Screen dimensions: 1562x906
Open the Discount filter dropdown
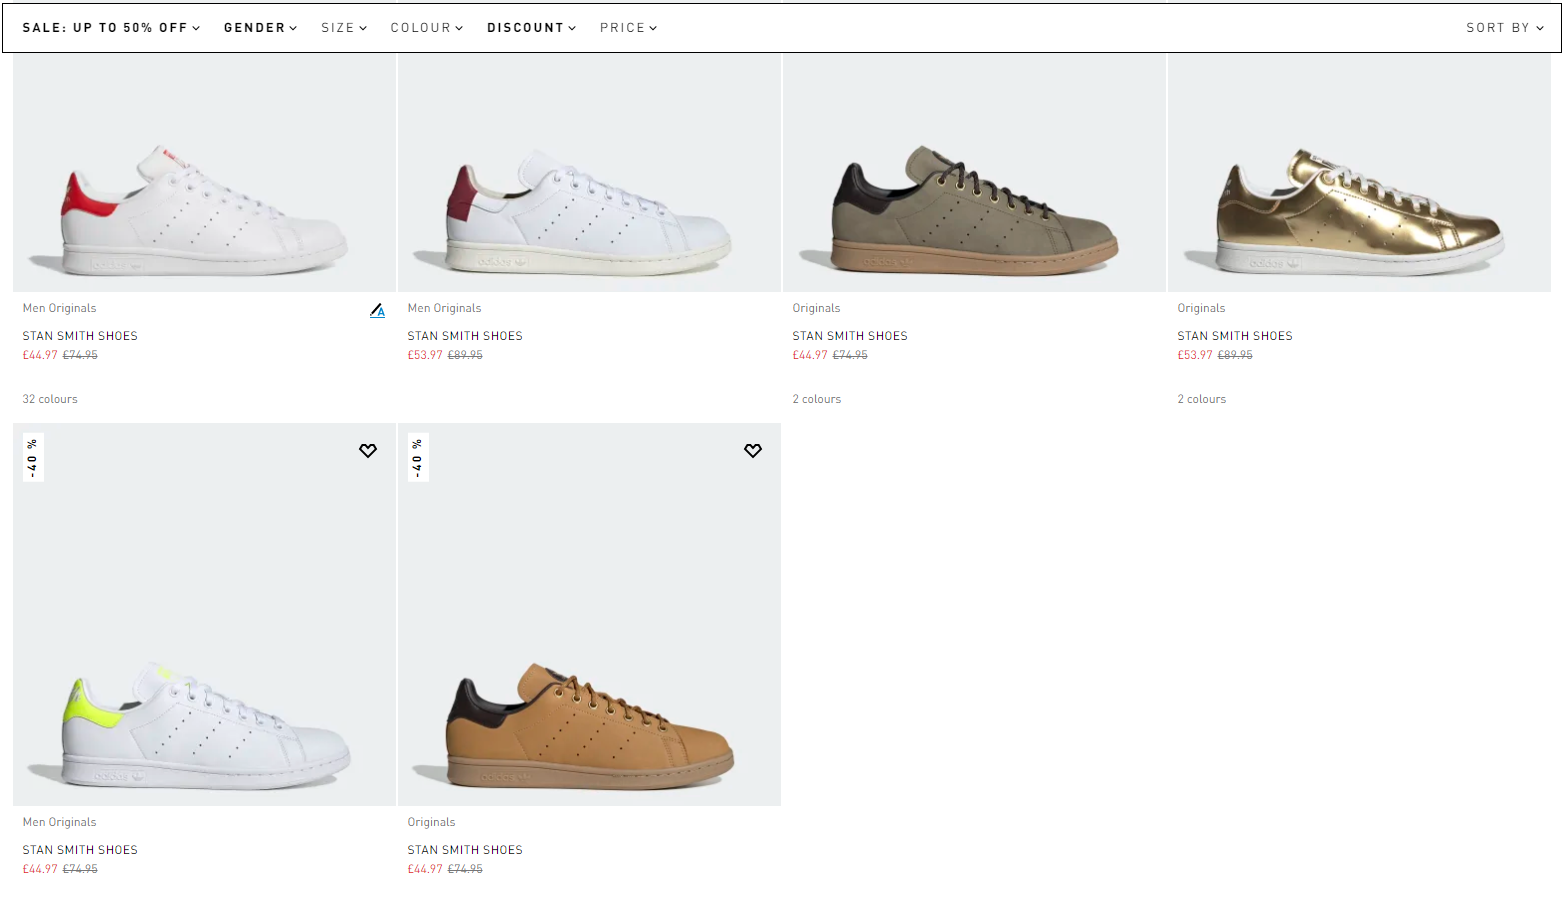531,28
